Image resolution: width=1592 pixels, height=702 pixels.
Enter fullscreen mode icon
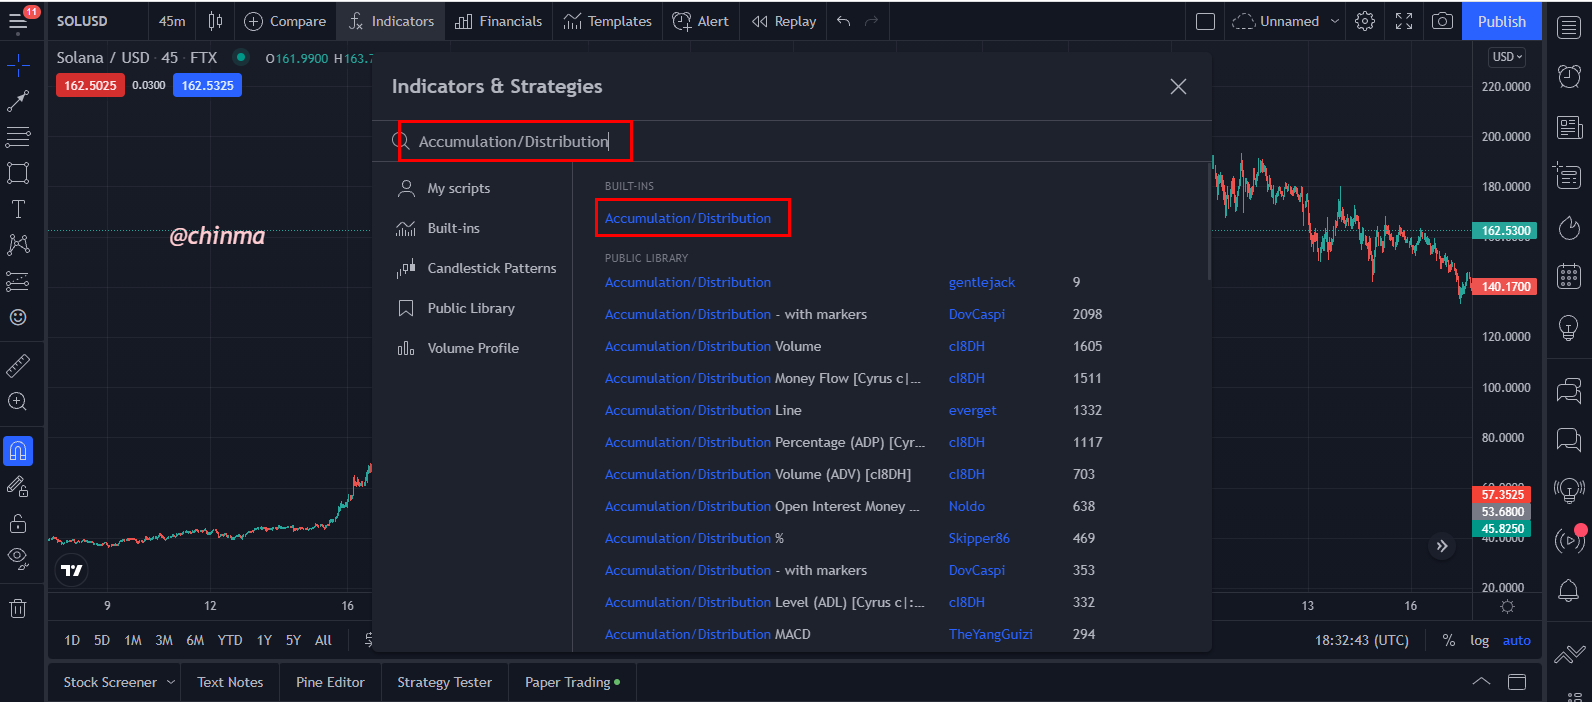(x=1404, y=21)
